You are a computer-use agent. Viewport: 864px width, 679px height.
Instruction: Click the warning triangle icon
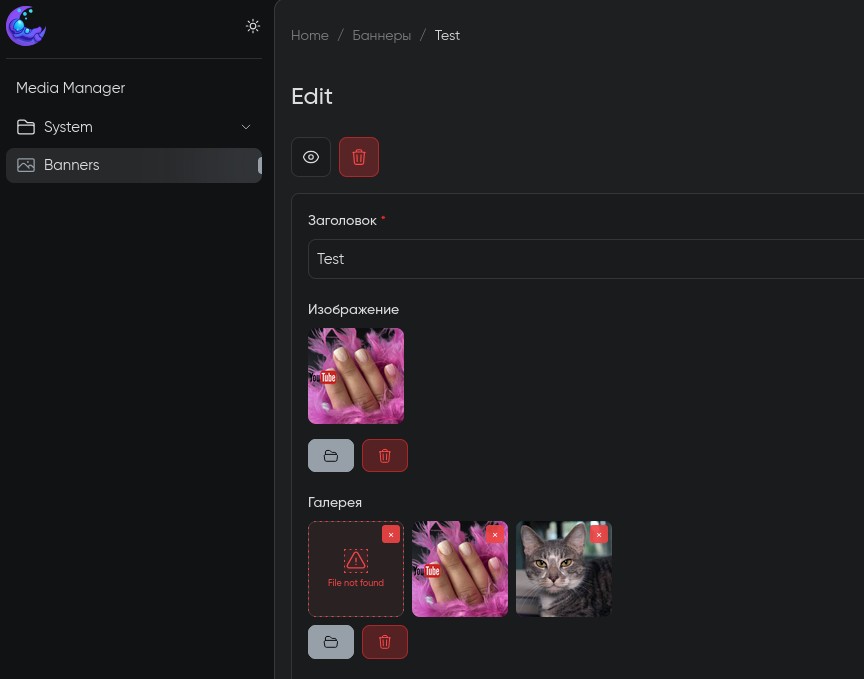point(356,561)
